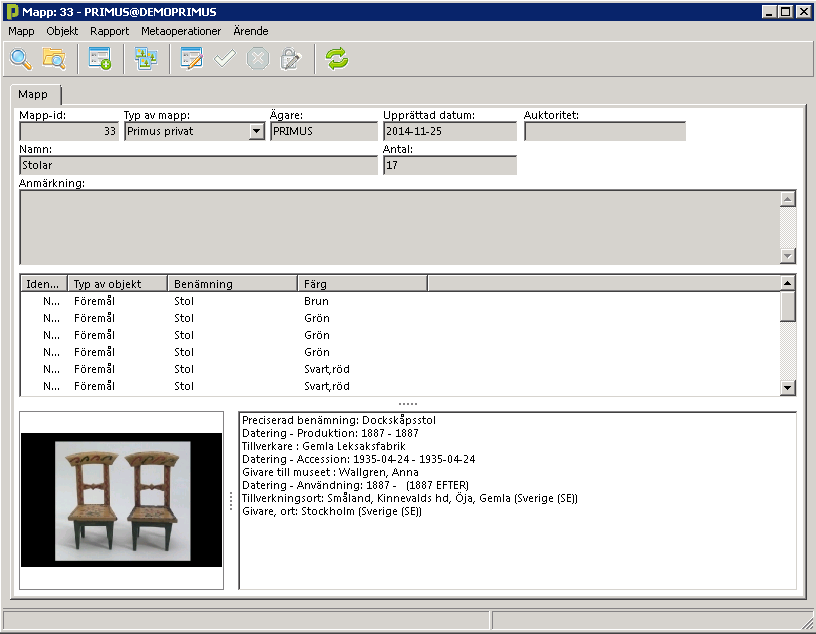Click the Givare, ort: Stockholm line
816x634 pixels.
pyautogui.click(x=332, y=512)
